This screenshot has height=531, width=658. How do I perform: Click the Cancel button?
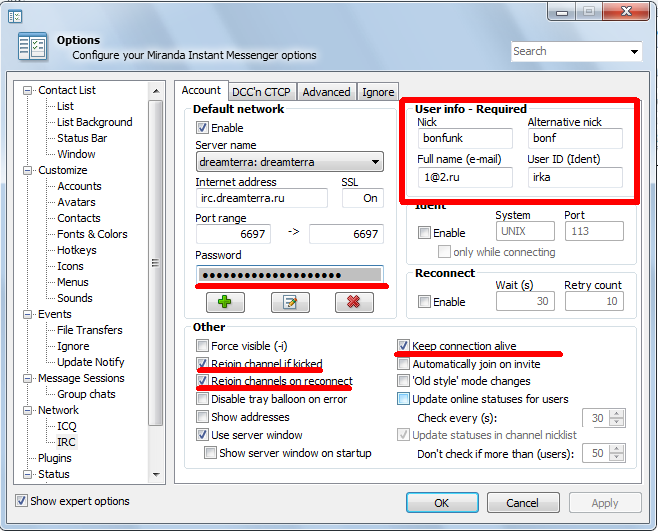(x=523, y=502)
